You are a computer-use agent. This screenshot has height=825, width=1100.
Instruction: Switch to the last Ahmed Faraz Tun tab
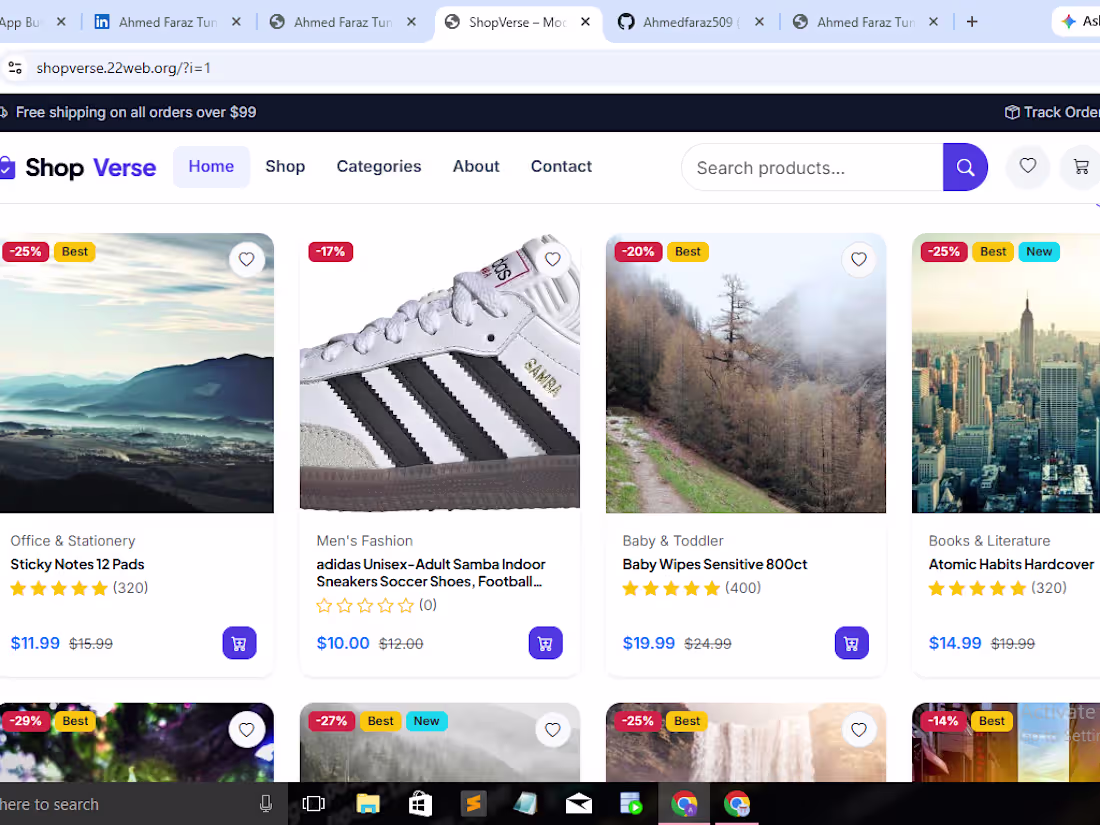click(866, 22)
